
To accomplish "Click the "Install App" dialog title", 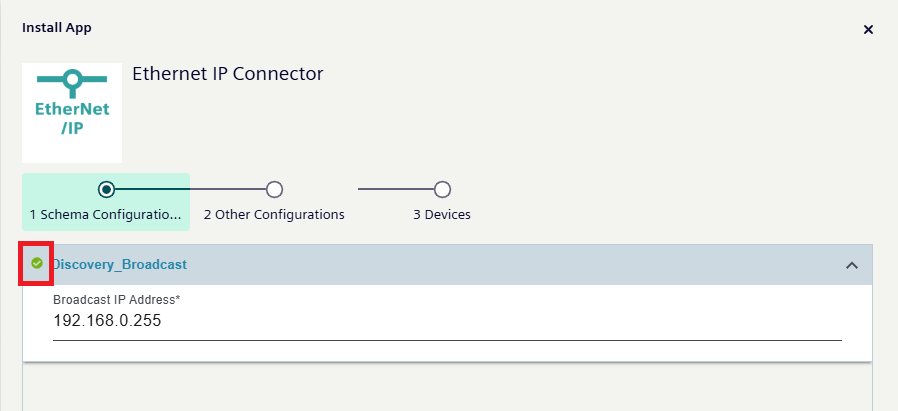I will pos(57,28).
